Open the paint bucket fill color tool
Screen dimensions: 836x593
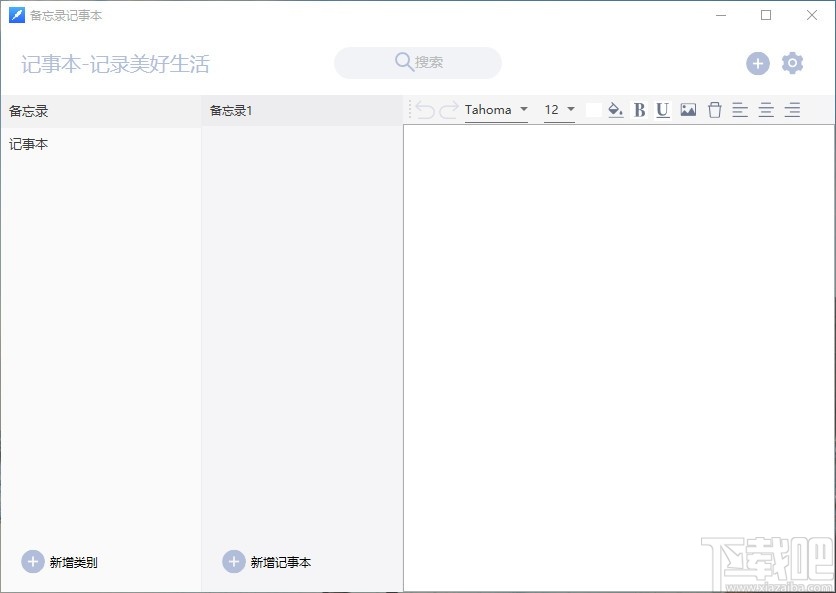[x=616, y=110]
